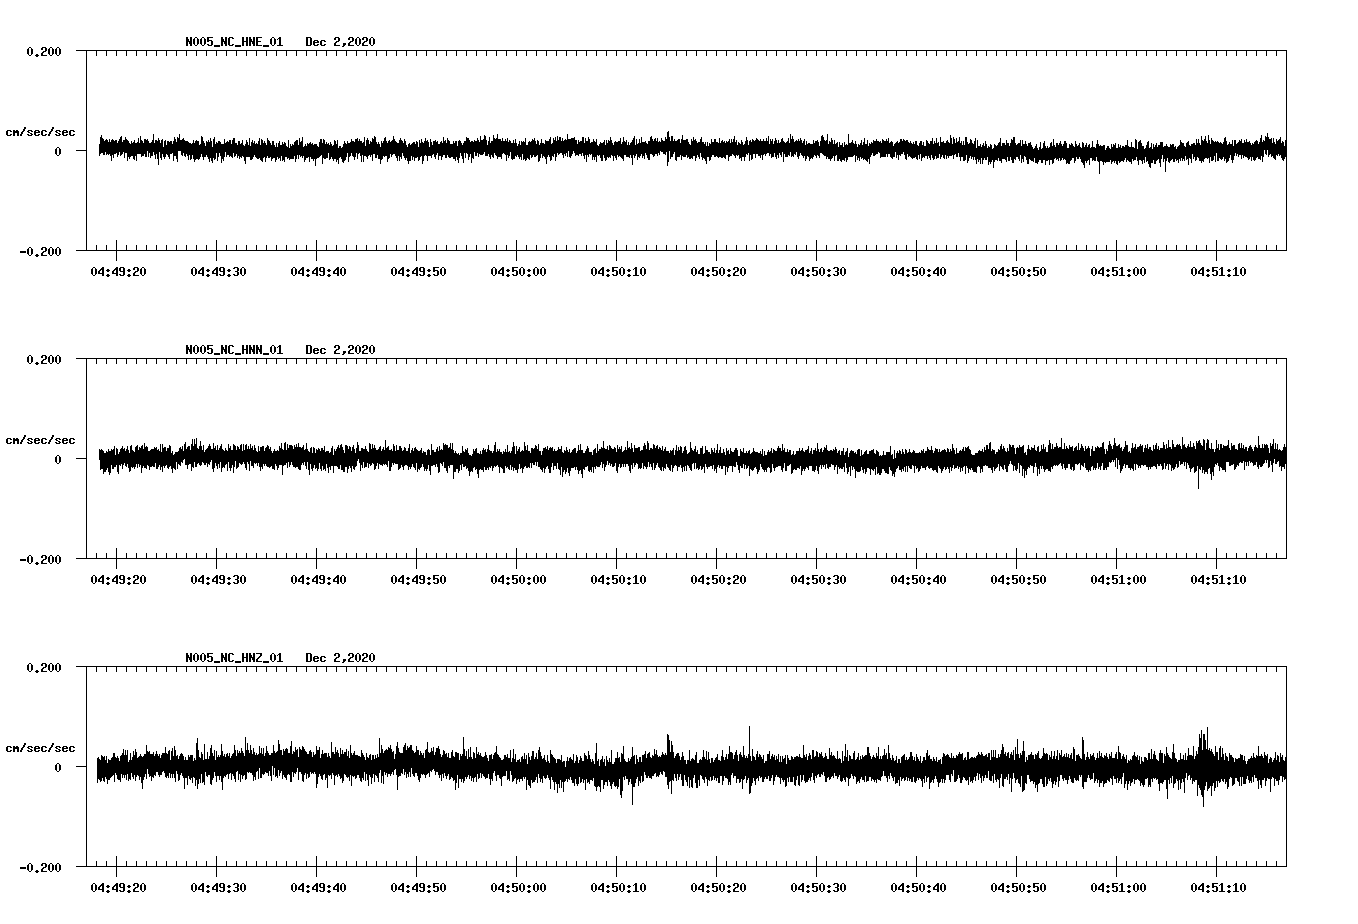
Task: Select the N005_NC_HNZ_01 trace title
Action: [233, 658]
